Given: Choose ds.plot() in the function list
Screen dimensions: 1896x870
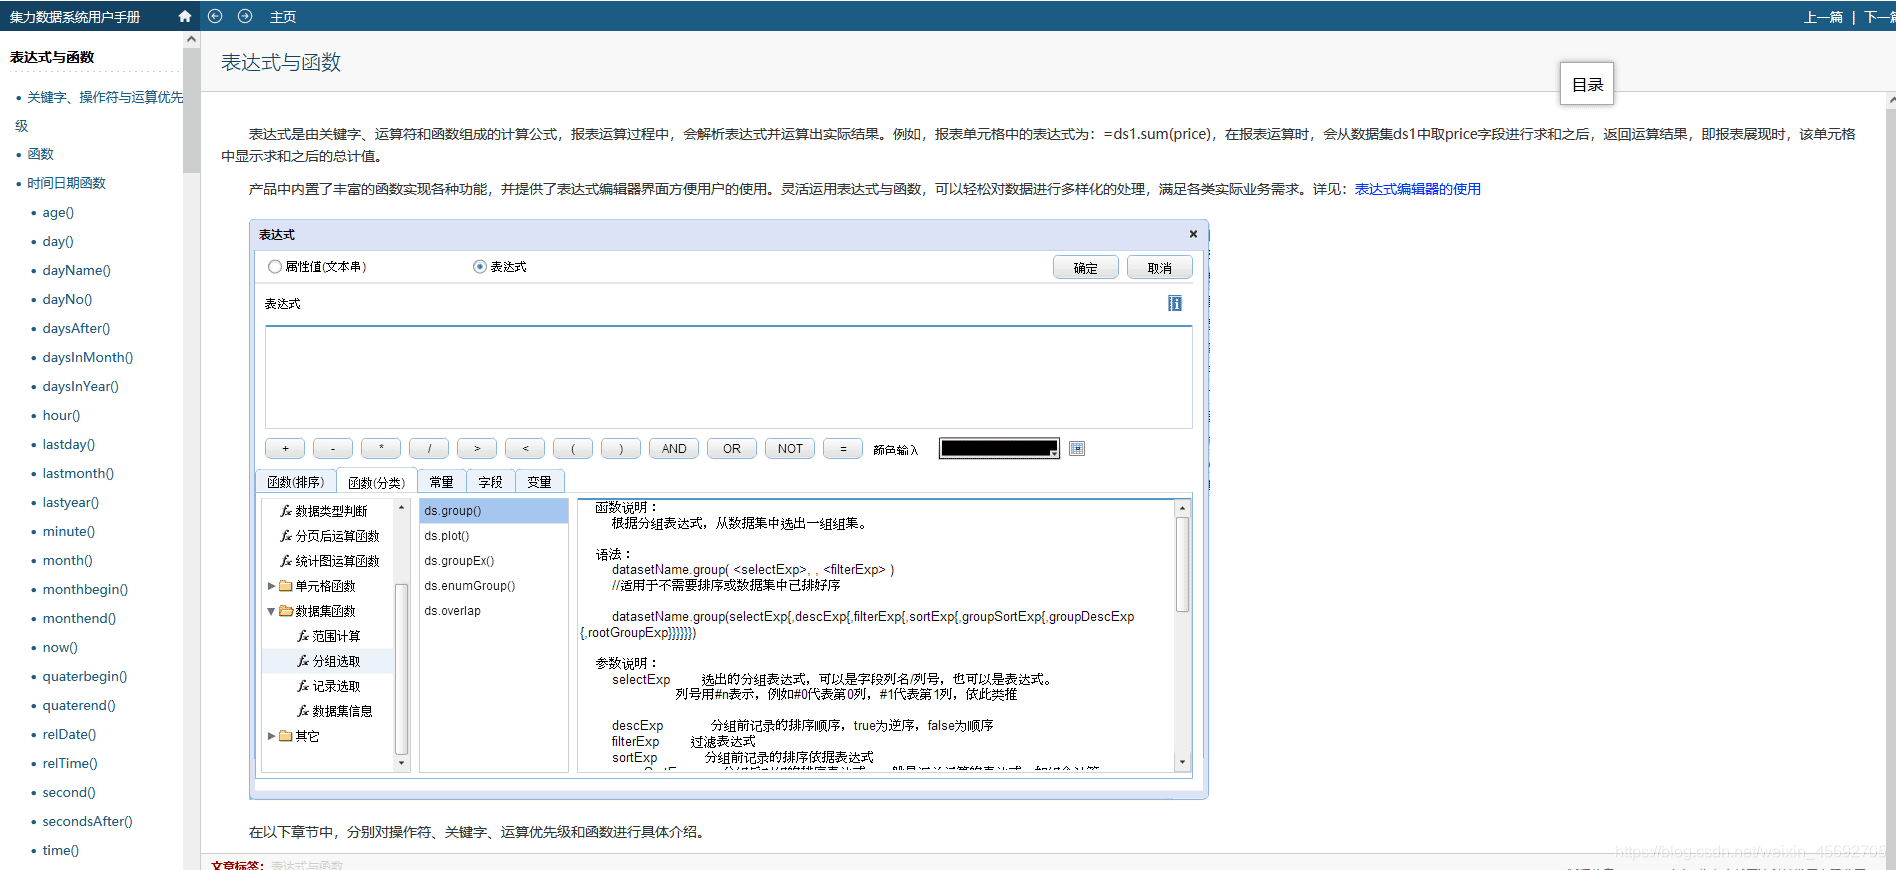Looking at the screenshot, I should click(x=494, y=536).
